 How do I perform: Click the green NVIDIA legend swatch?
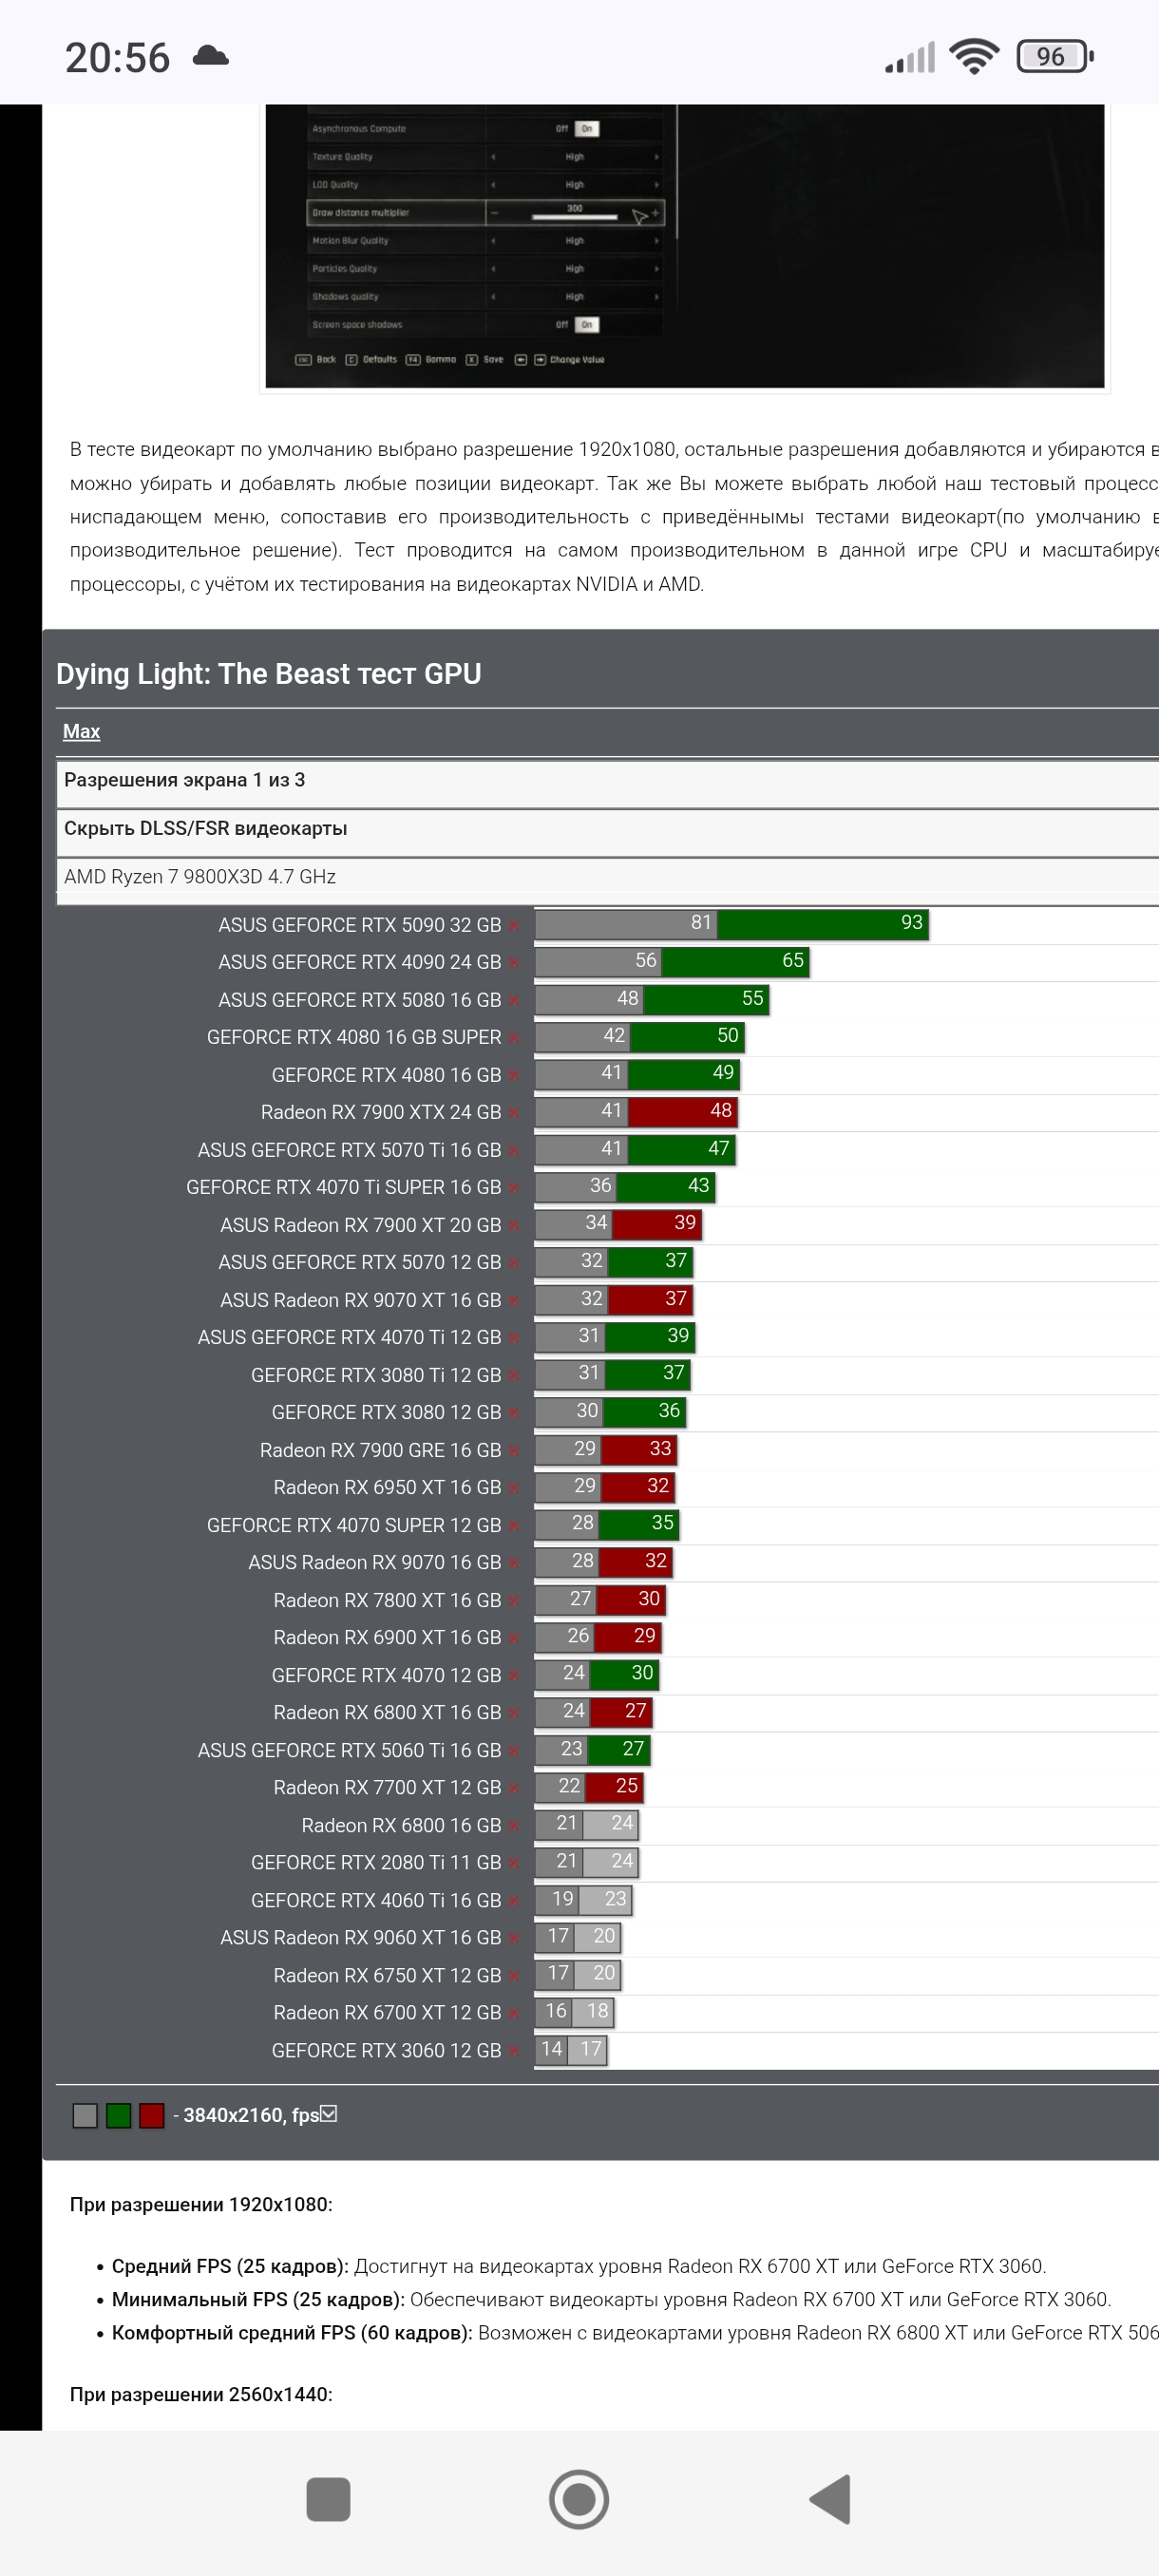pyautogui.click(x=118, y=2115)
